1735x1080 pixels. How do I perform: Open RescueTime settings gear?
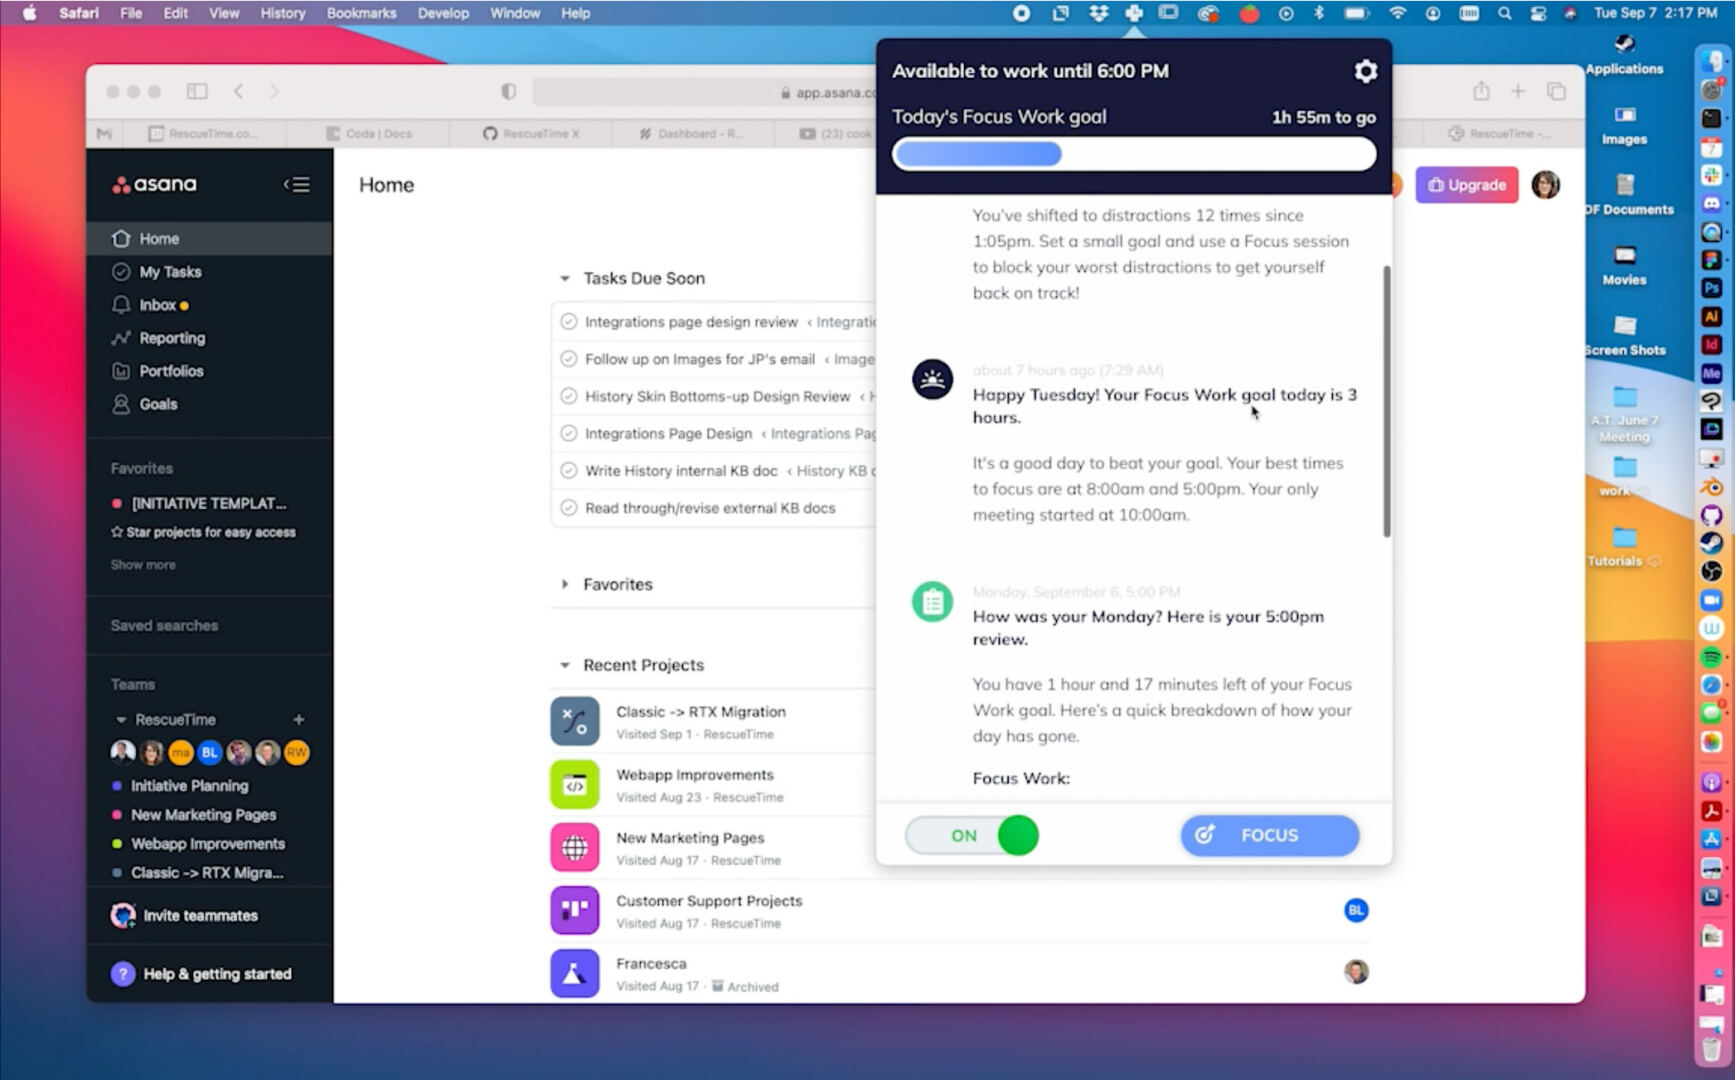(1365, 71)
